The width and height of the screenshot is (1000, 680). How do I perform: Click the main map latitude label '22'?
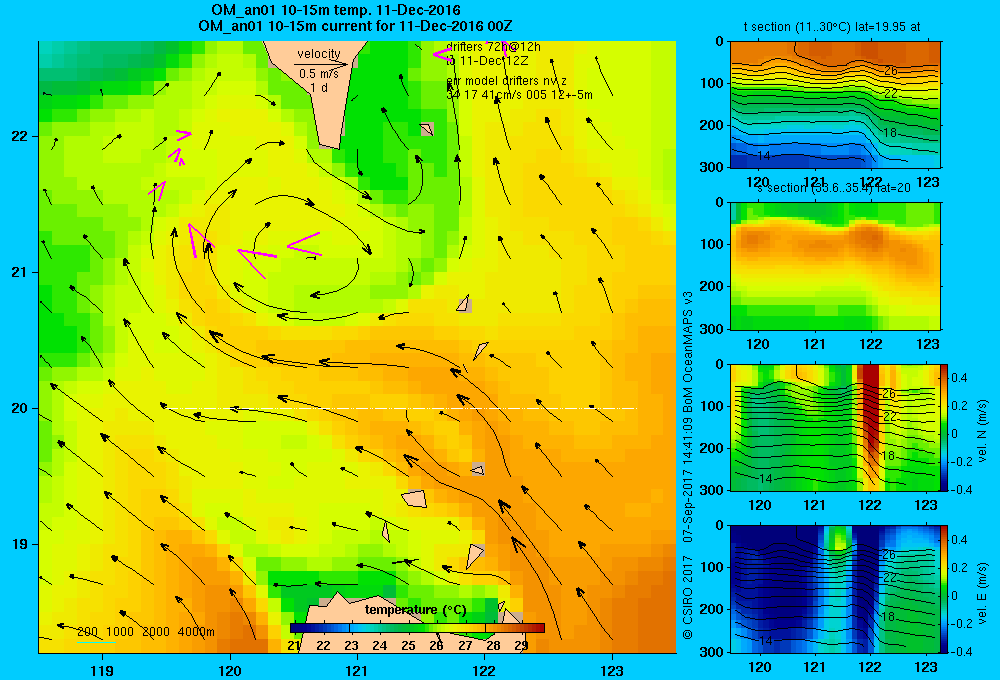pos(20,137)
